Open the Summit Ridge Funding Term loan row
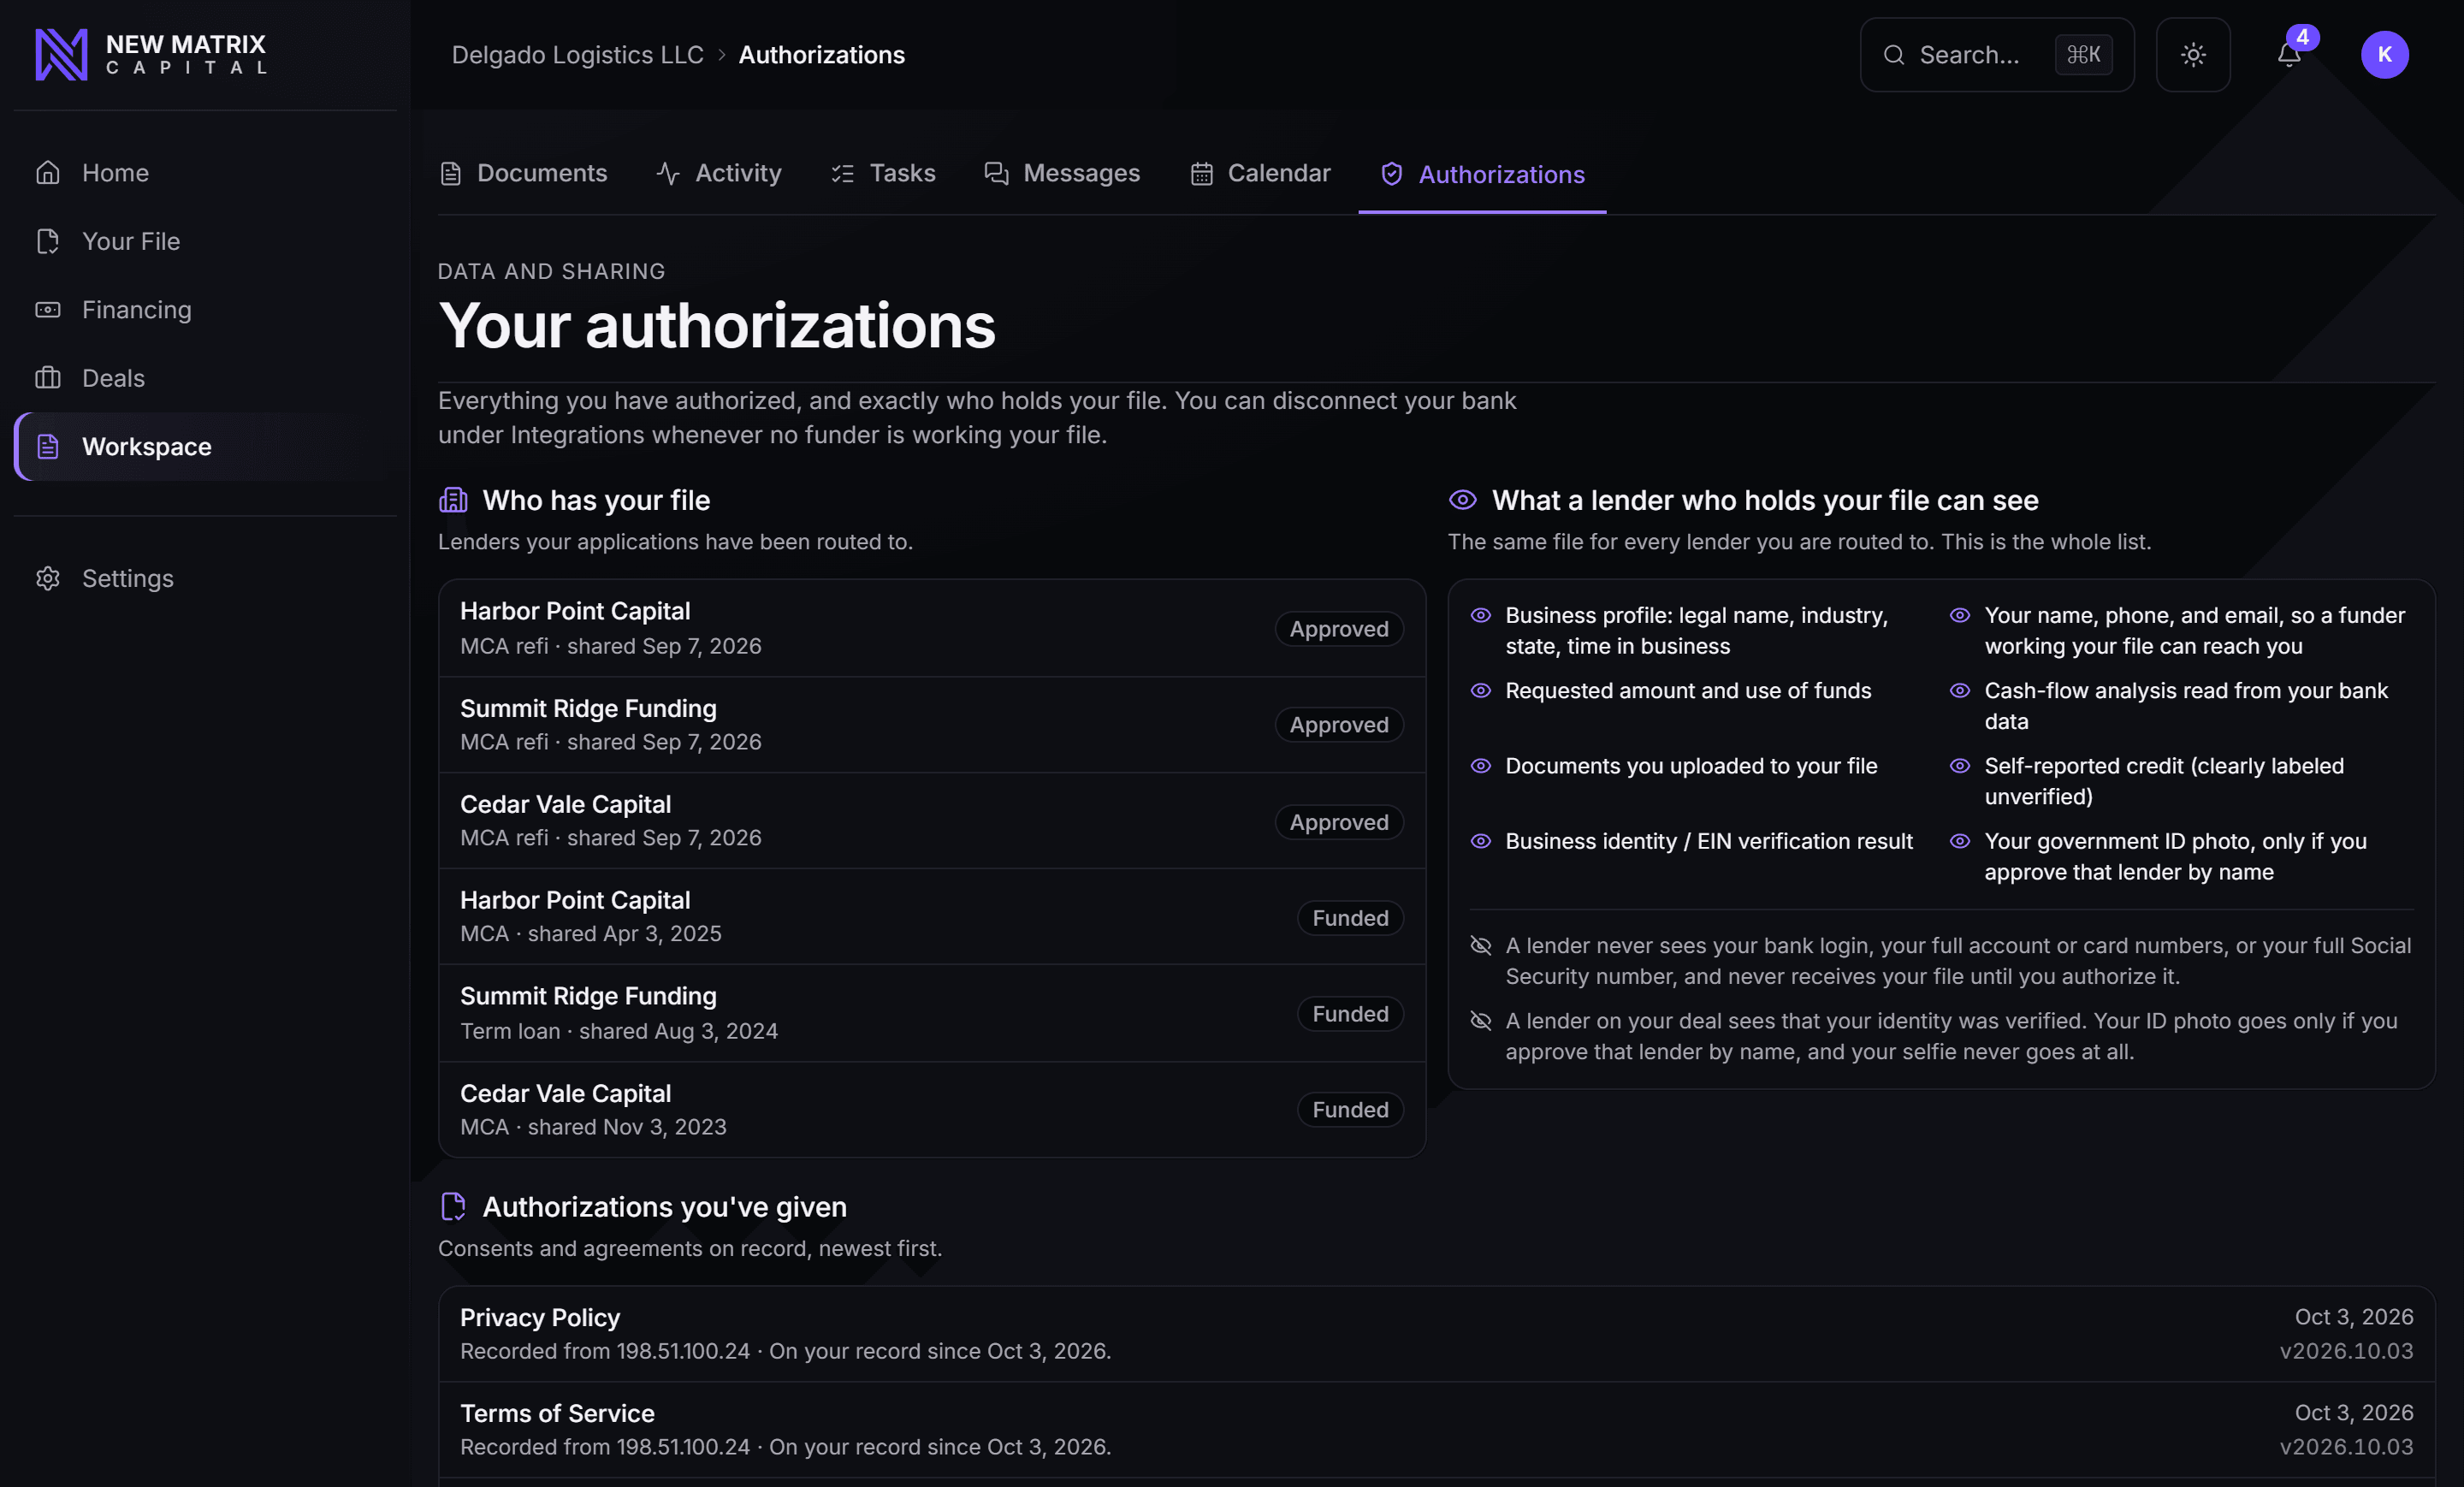This screenshot has width=2464, height=1487. [x=931, y=1013]
